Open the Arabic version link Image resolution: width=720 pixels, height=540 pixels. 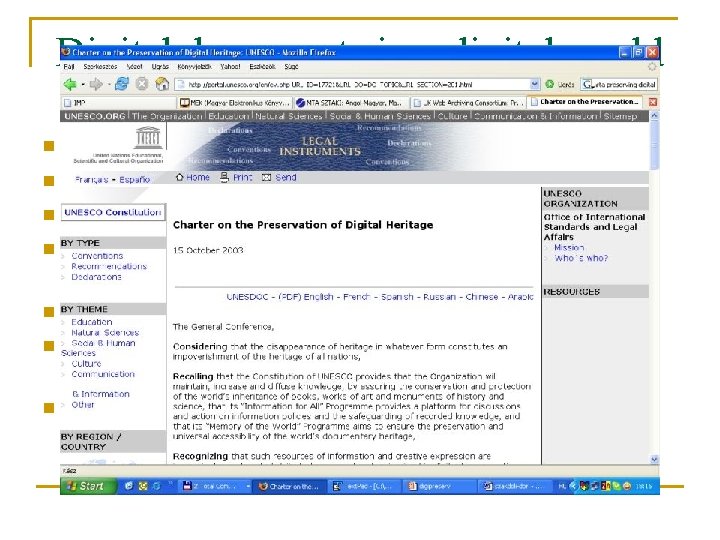[520, 297]
